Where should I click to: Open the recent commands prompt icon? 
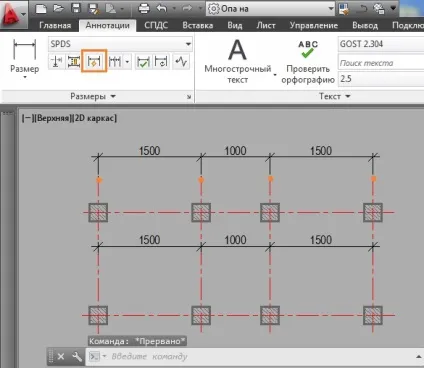tap(95, 357)
